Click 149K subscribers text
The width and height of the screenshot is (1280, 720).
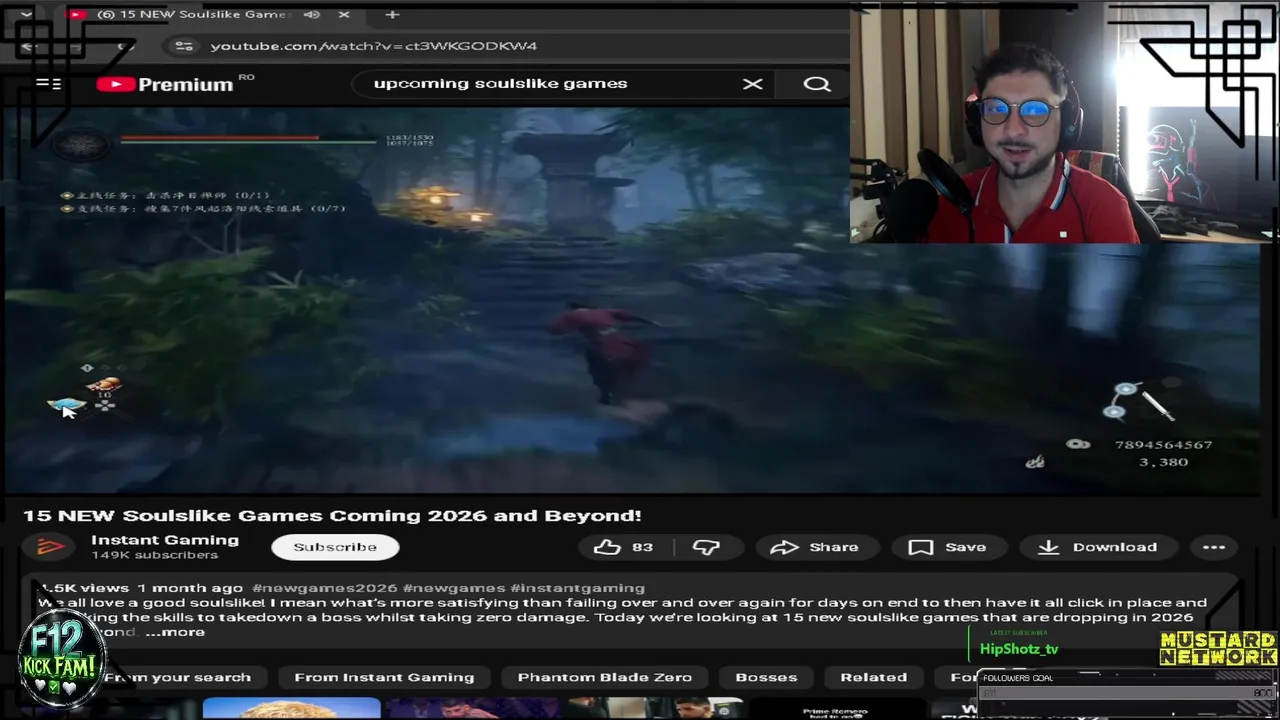coord(154,555)
